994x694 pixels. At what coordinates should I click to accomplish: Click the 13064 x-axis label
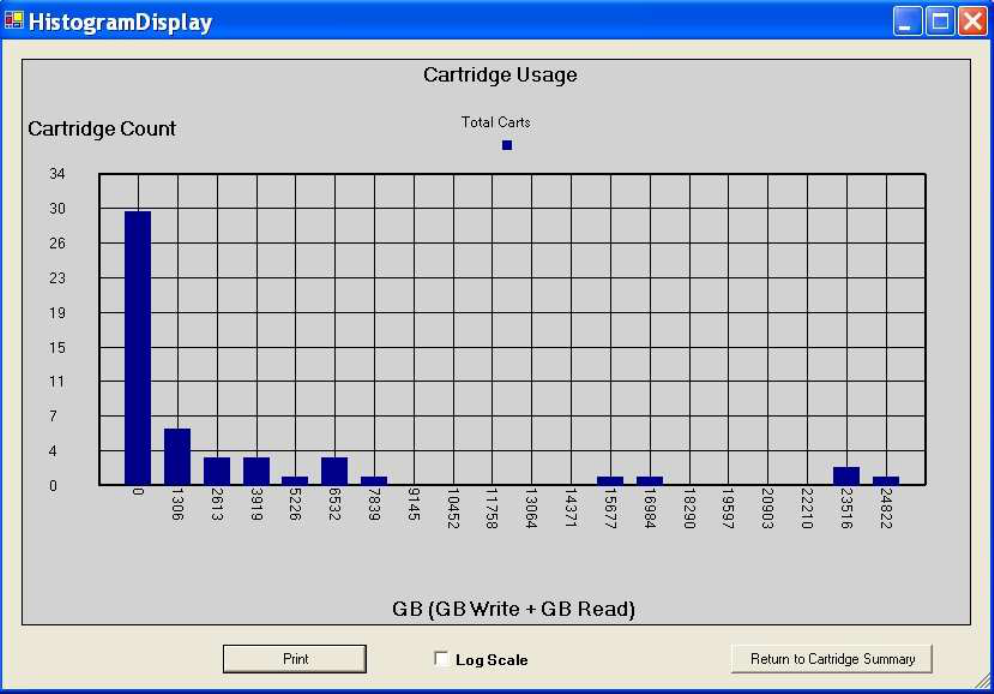coord(531,508)
